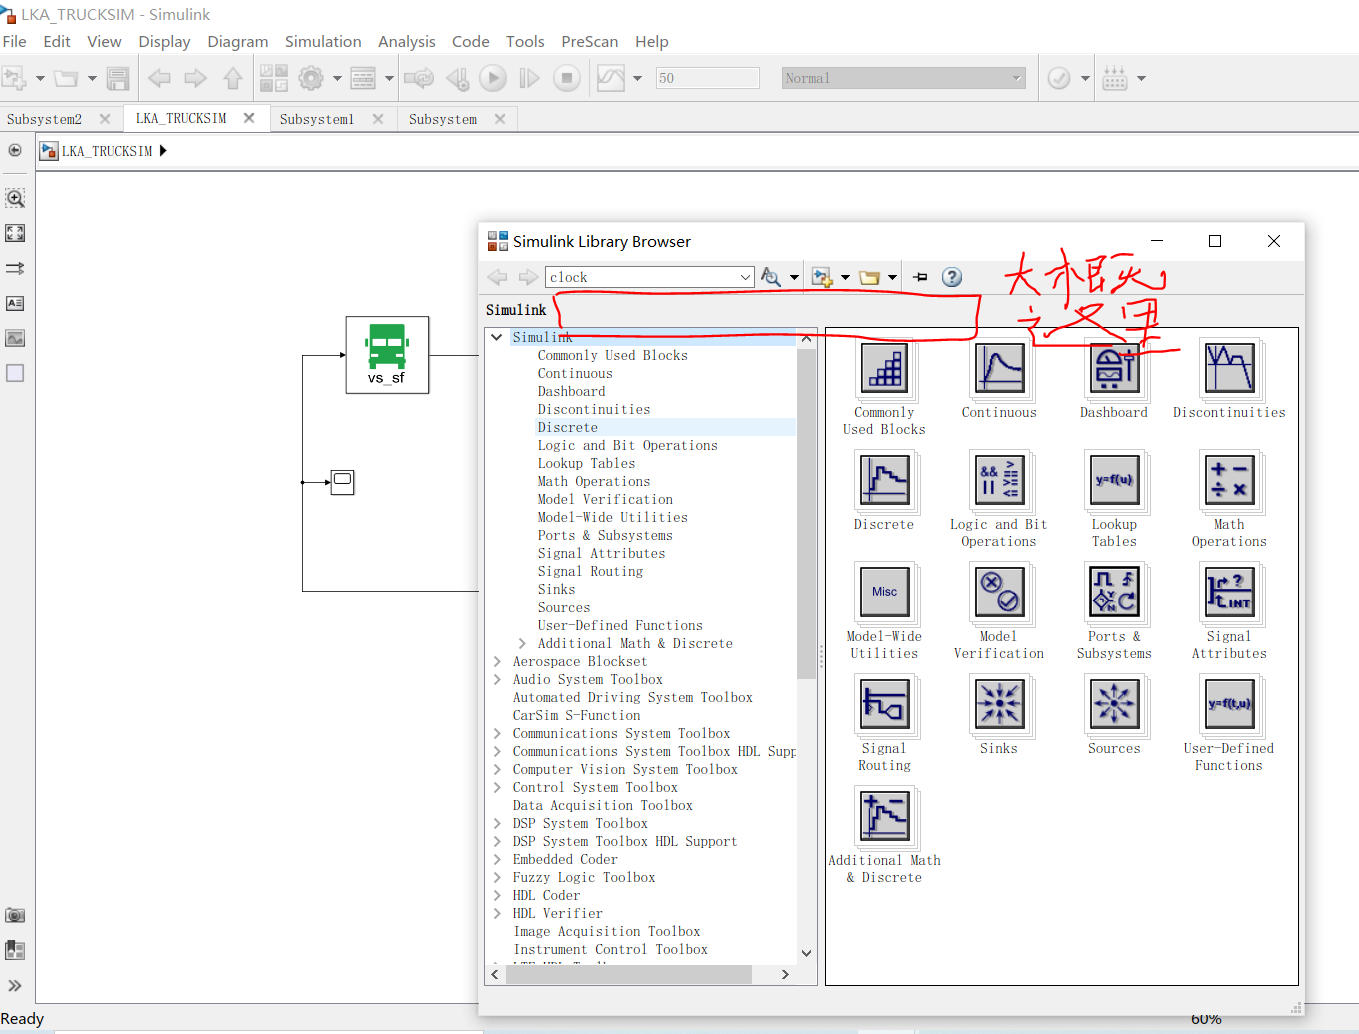Expand the Aerospace Blockset tree node
Screen dimensions: 1359x1034
[497, 661]
